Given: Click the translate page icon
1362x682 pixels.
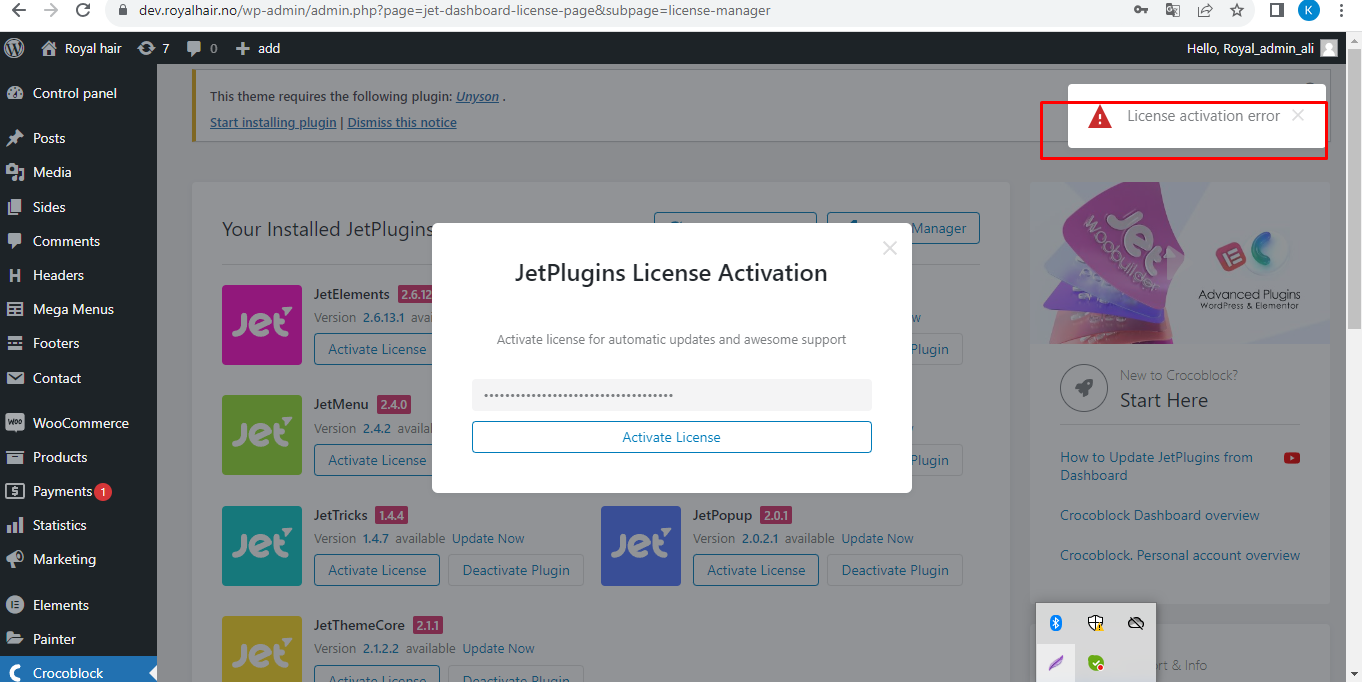Looking at the screenshot, I should 1173,10.
